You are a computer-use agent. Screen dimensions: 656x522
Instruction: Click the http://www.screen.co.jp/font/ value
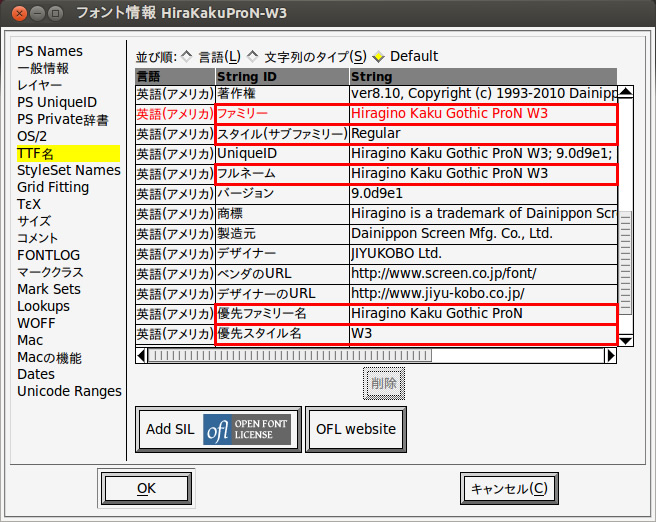tap(444, 274)
